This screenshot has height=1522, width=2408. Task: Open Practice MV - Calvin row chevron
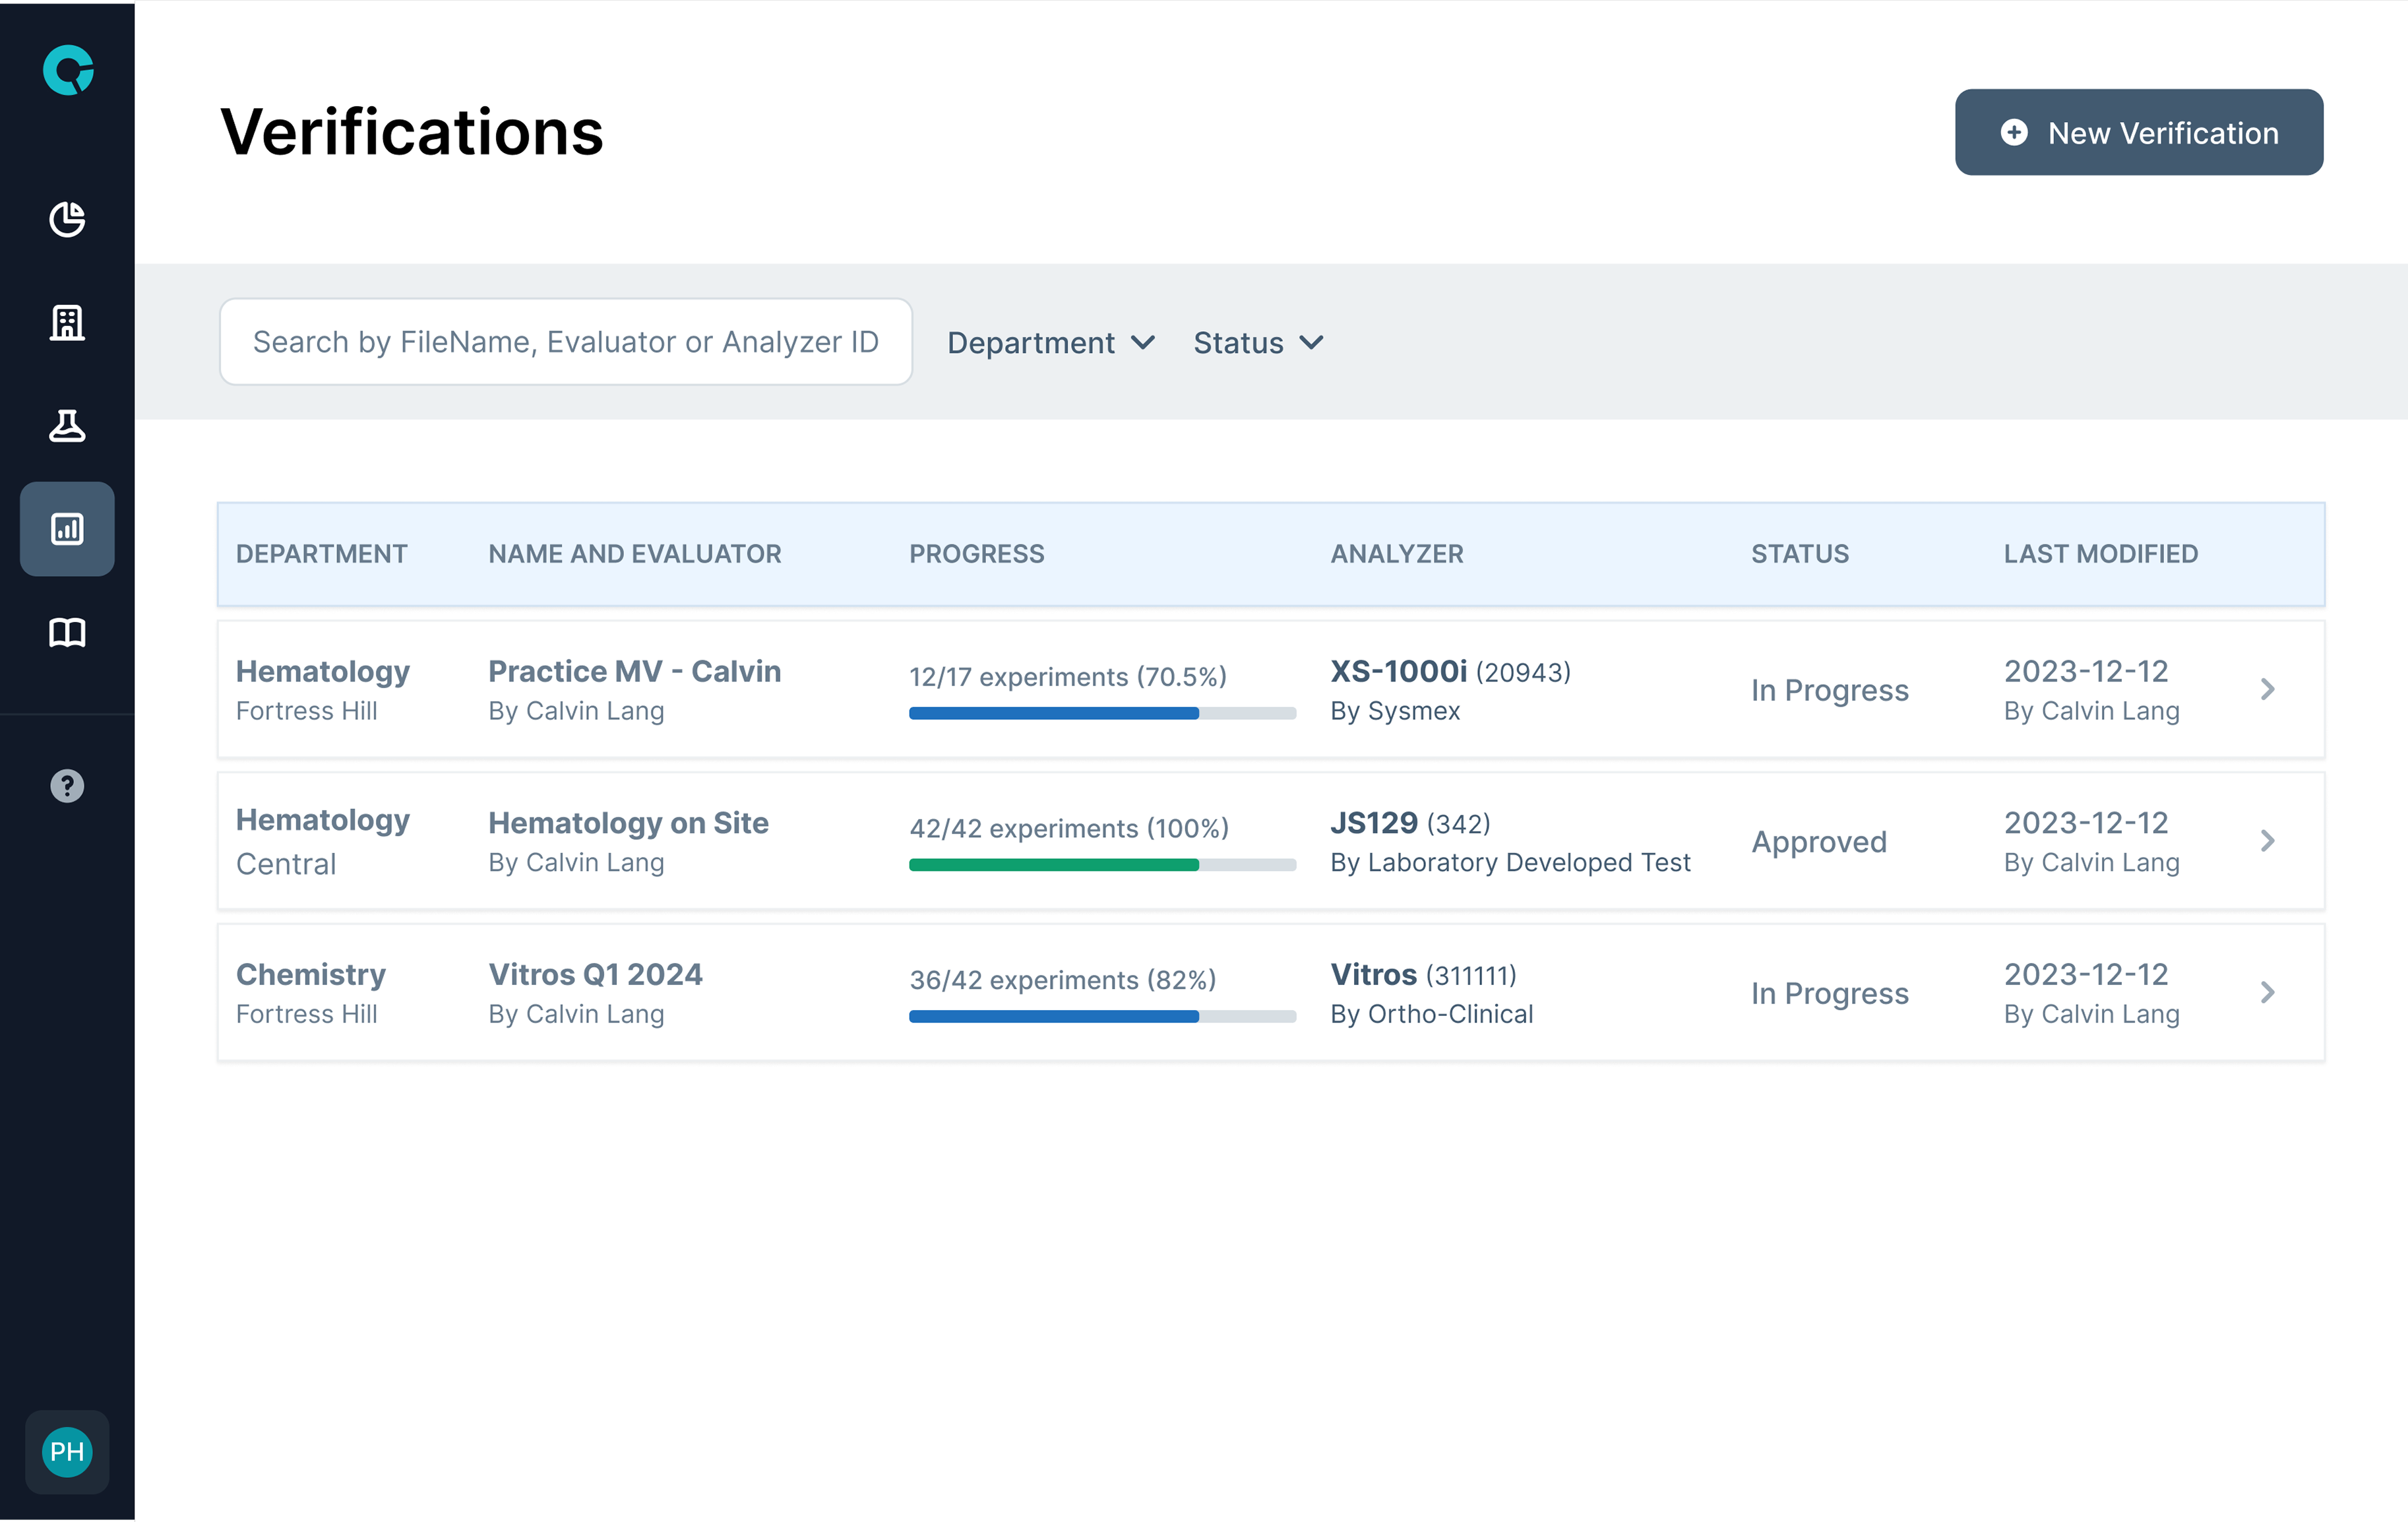tap(2267, 689)
